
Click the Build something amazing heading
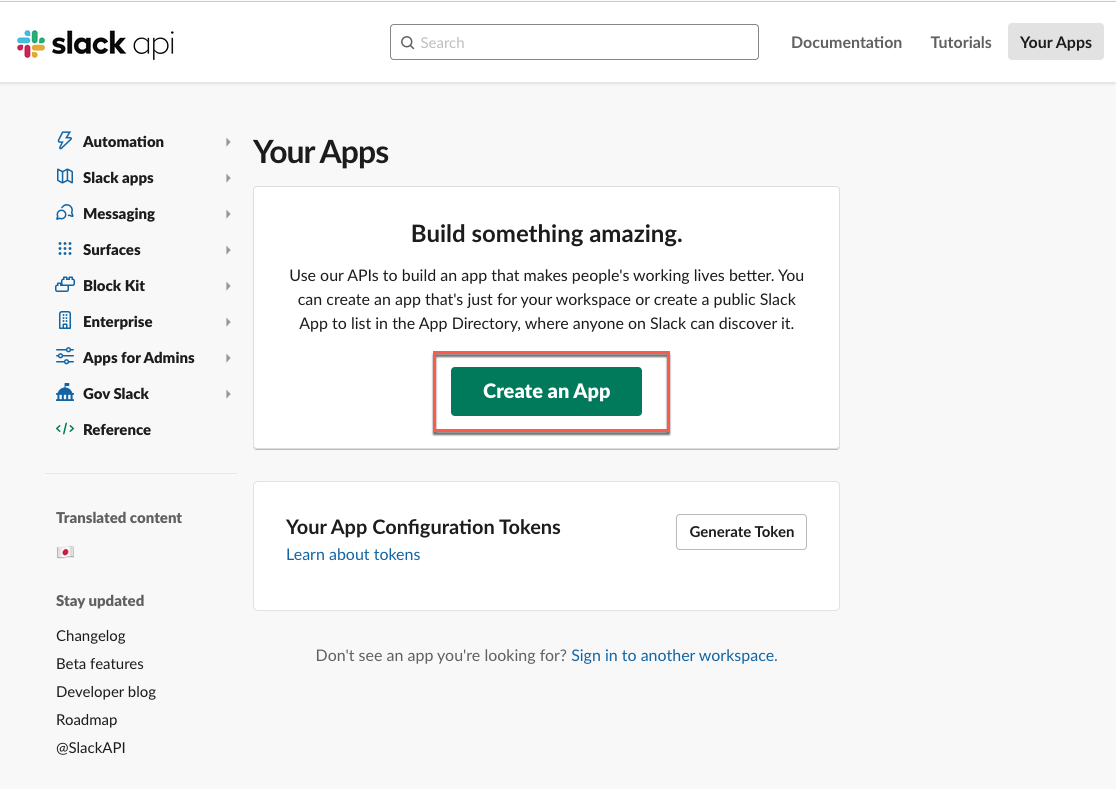tap(547, 234)
